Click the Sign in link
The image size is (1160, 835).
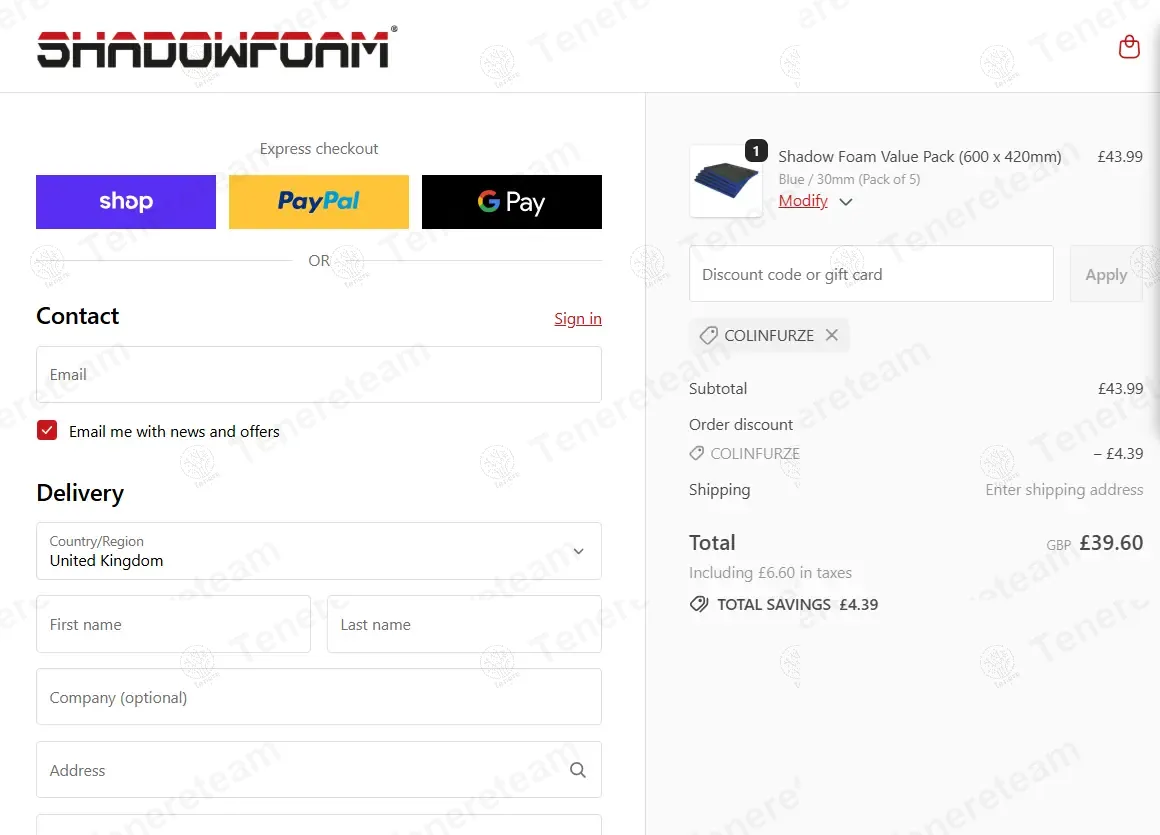[578, 319]
